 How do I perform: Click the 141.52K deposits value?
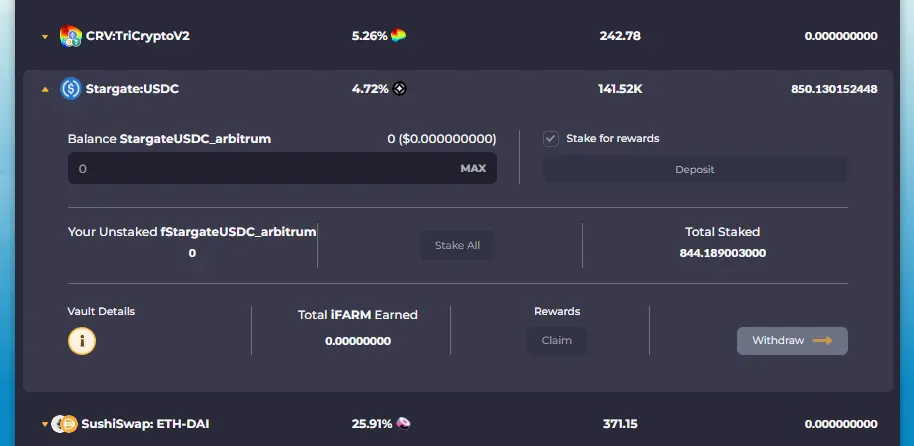(x=620, y=89)
